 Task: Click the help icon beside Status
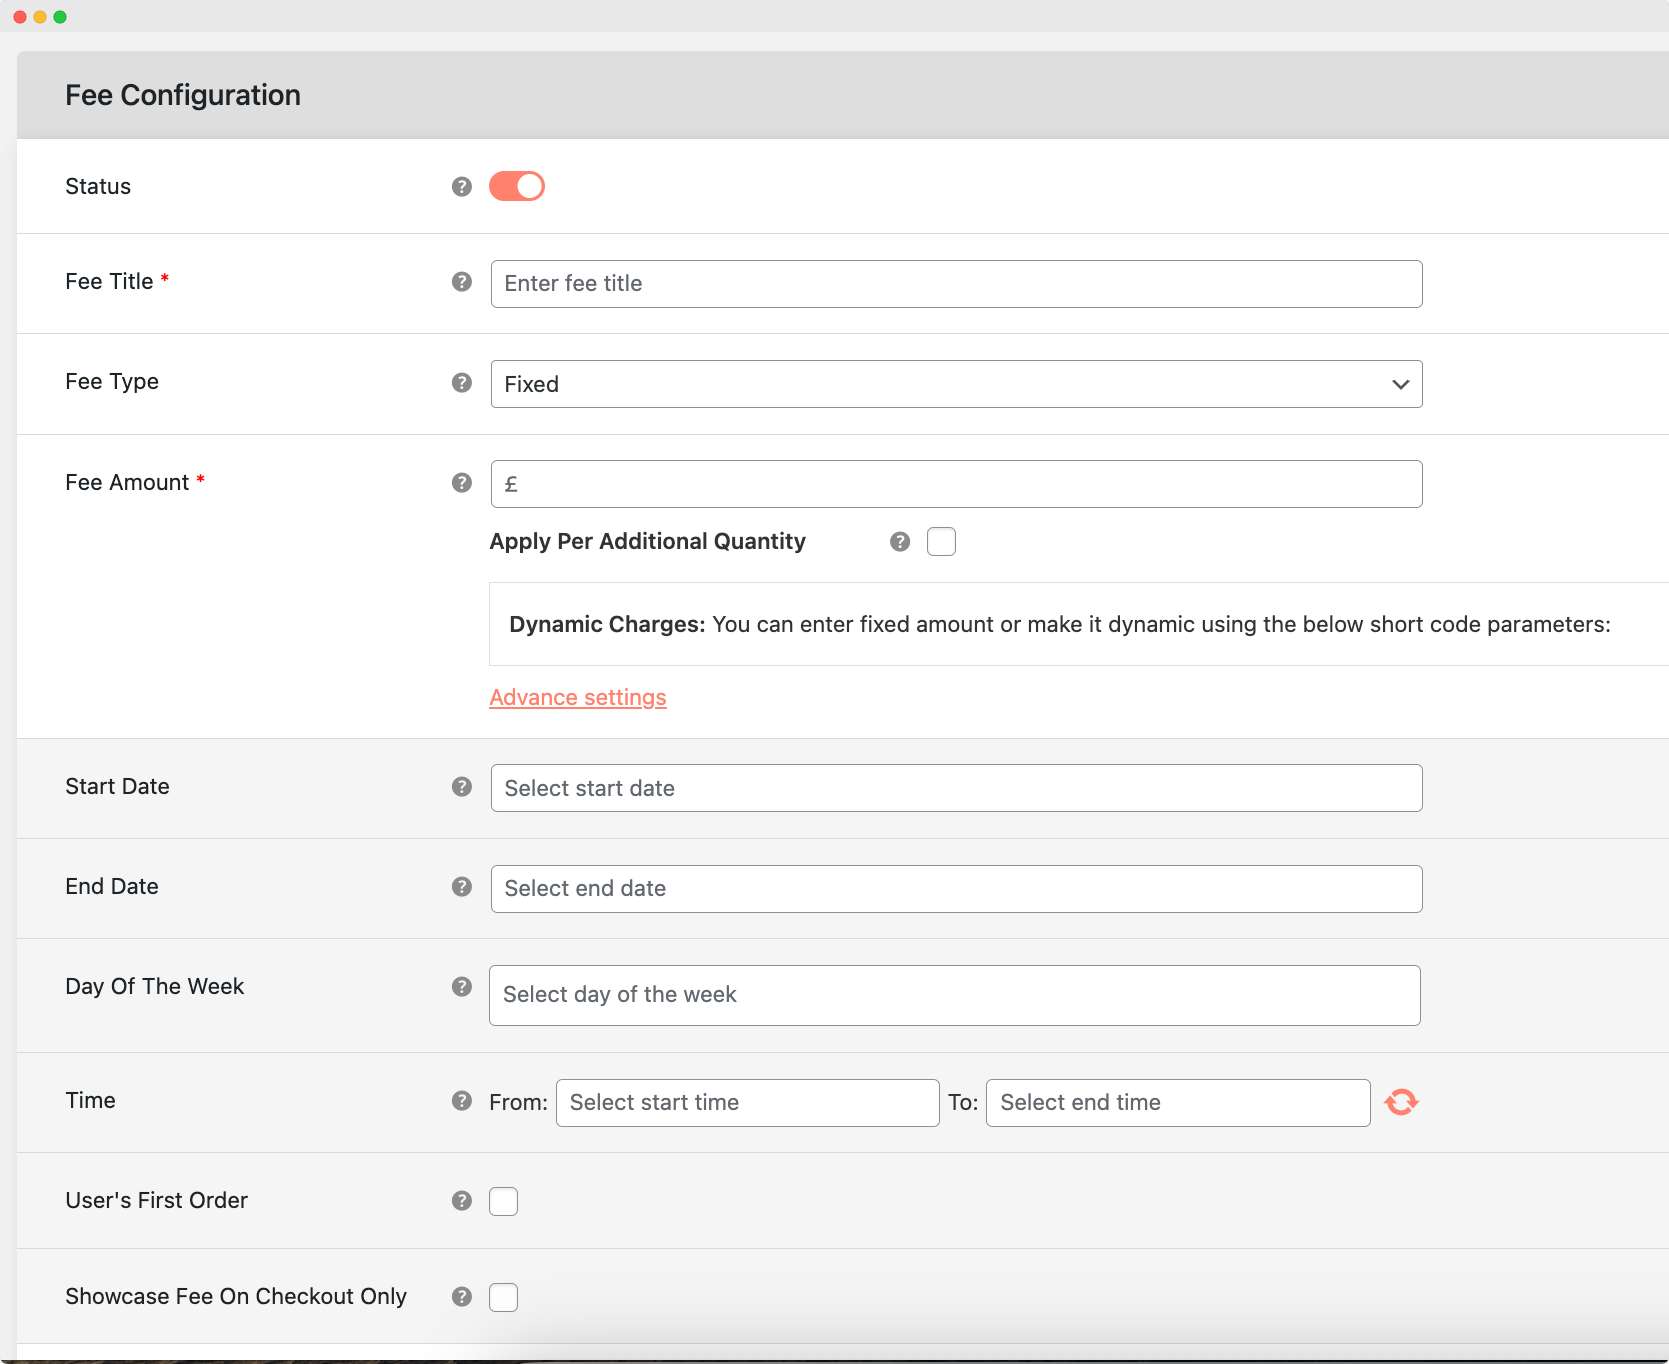pos(461,186)
